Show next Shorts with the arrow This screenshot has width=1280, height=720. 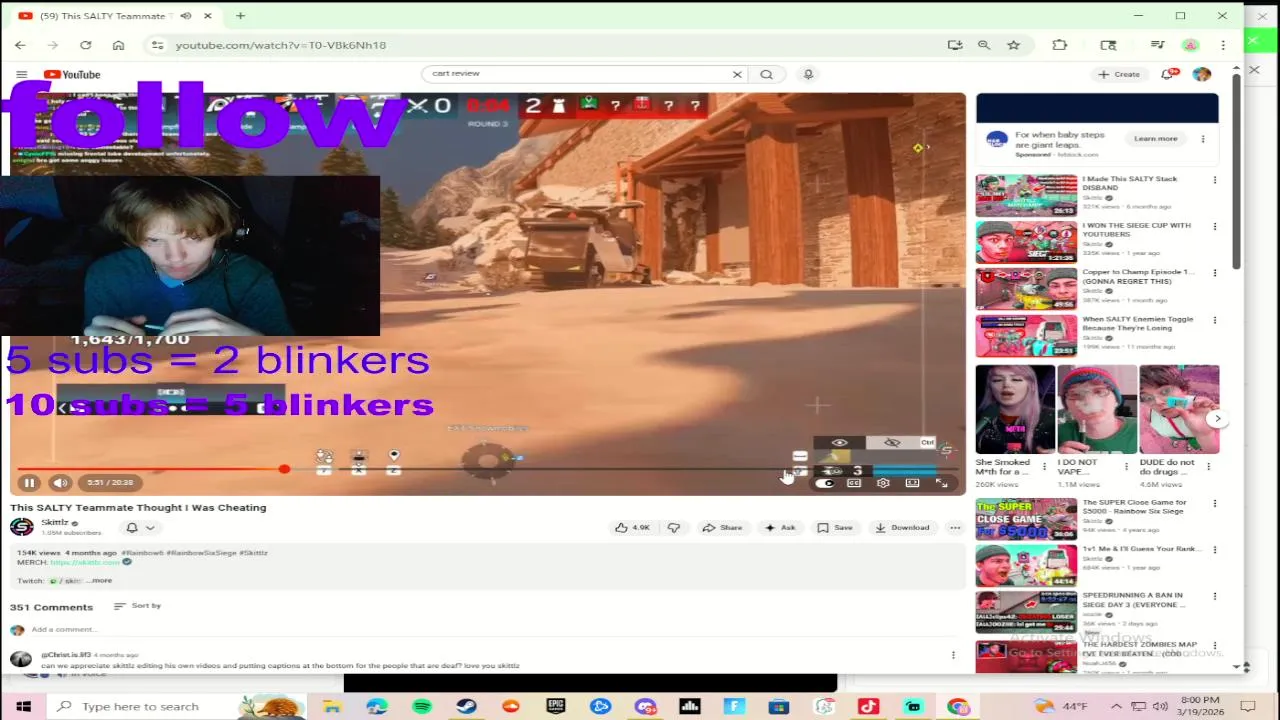[x=1217, y=419]
